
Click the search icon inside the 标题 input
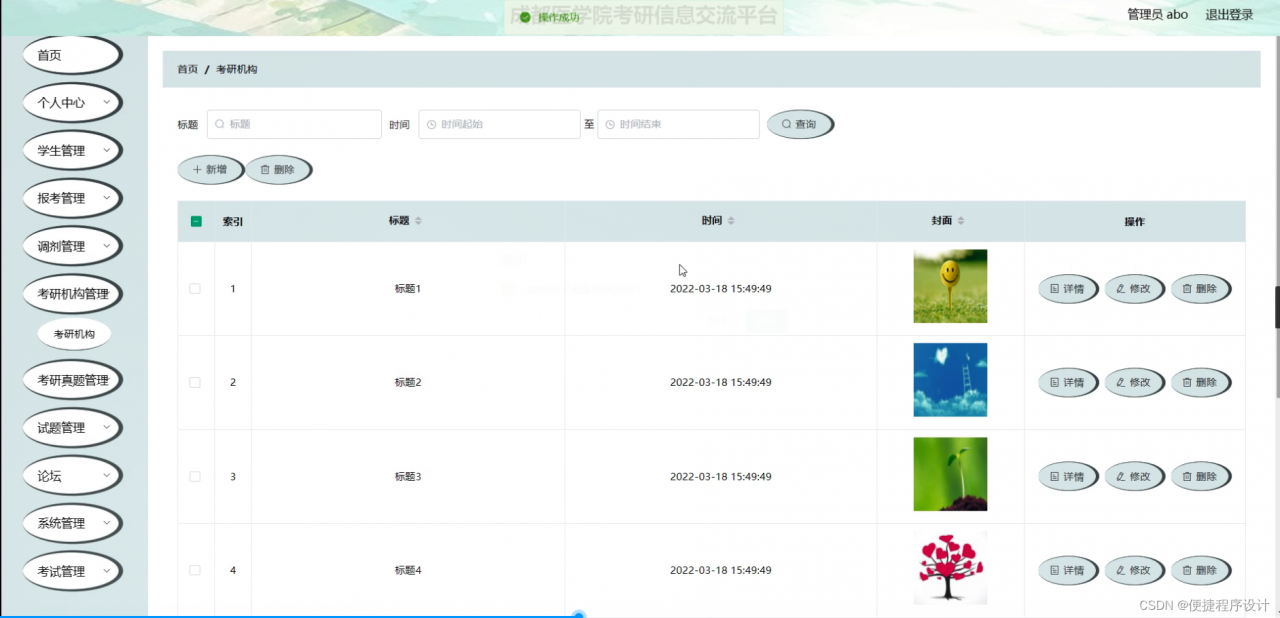217,124
